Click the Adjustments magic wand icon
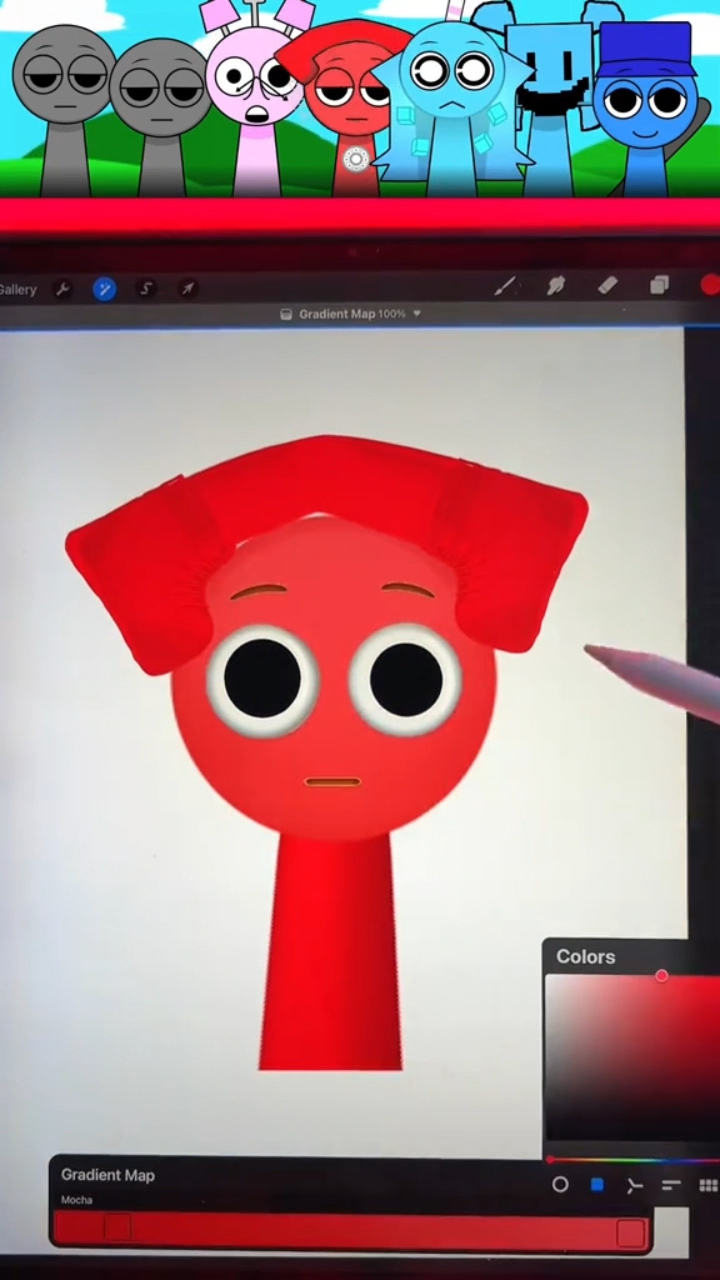This screenshot has height=1280, width=720. pyautogui.click(x=104, y=290)
